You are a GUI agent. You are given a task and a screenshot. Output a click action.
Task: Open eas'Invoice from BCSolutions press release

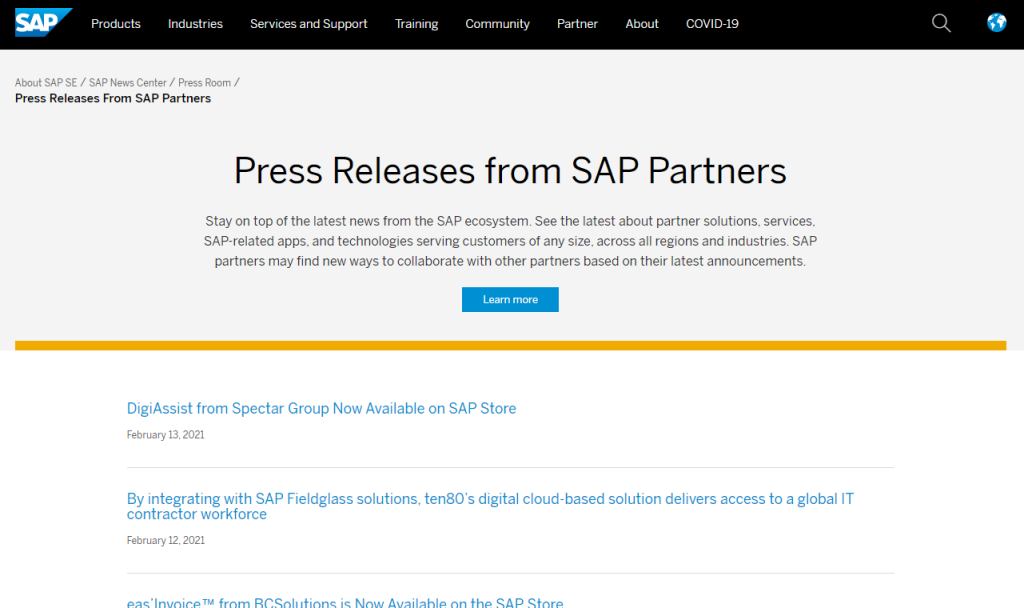pos(345,602)
